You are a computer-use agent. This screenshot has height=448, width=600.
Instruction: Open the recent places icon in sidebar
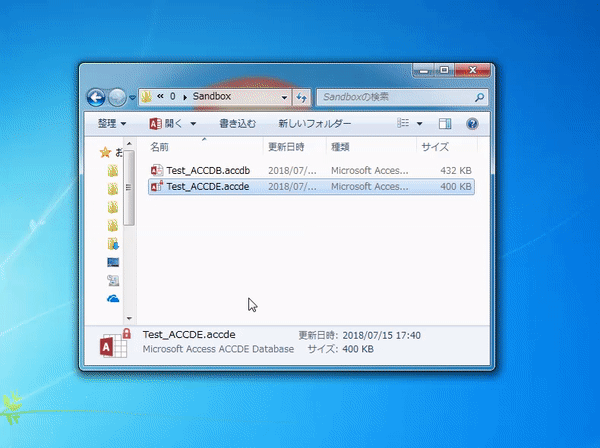[x=113, y=280]
